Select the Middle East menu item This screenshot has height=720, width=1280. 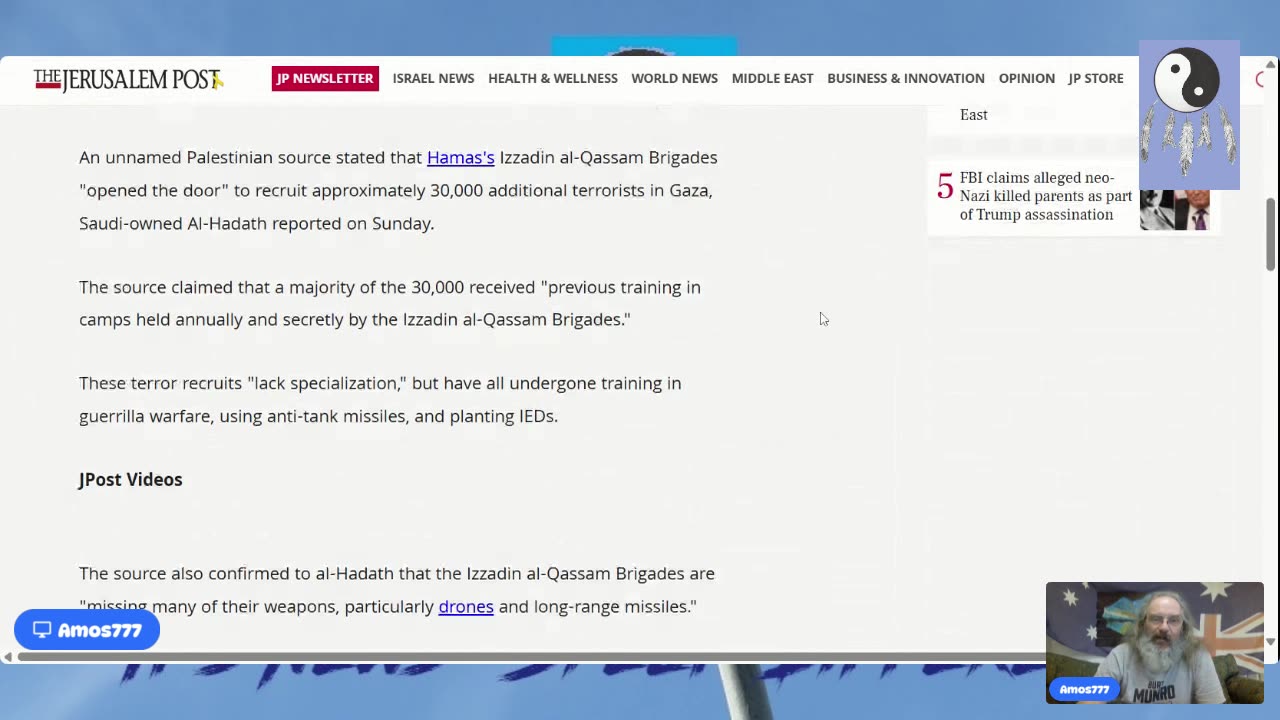coord(772,78)
